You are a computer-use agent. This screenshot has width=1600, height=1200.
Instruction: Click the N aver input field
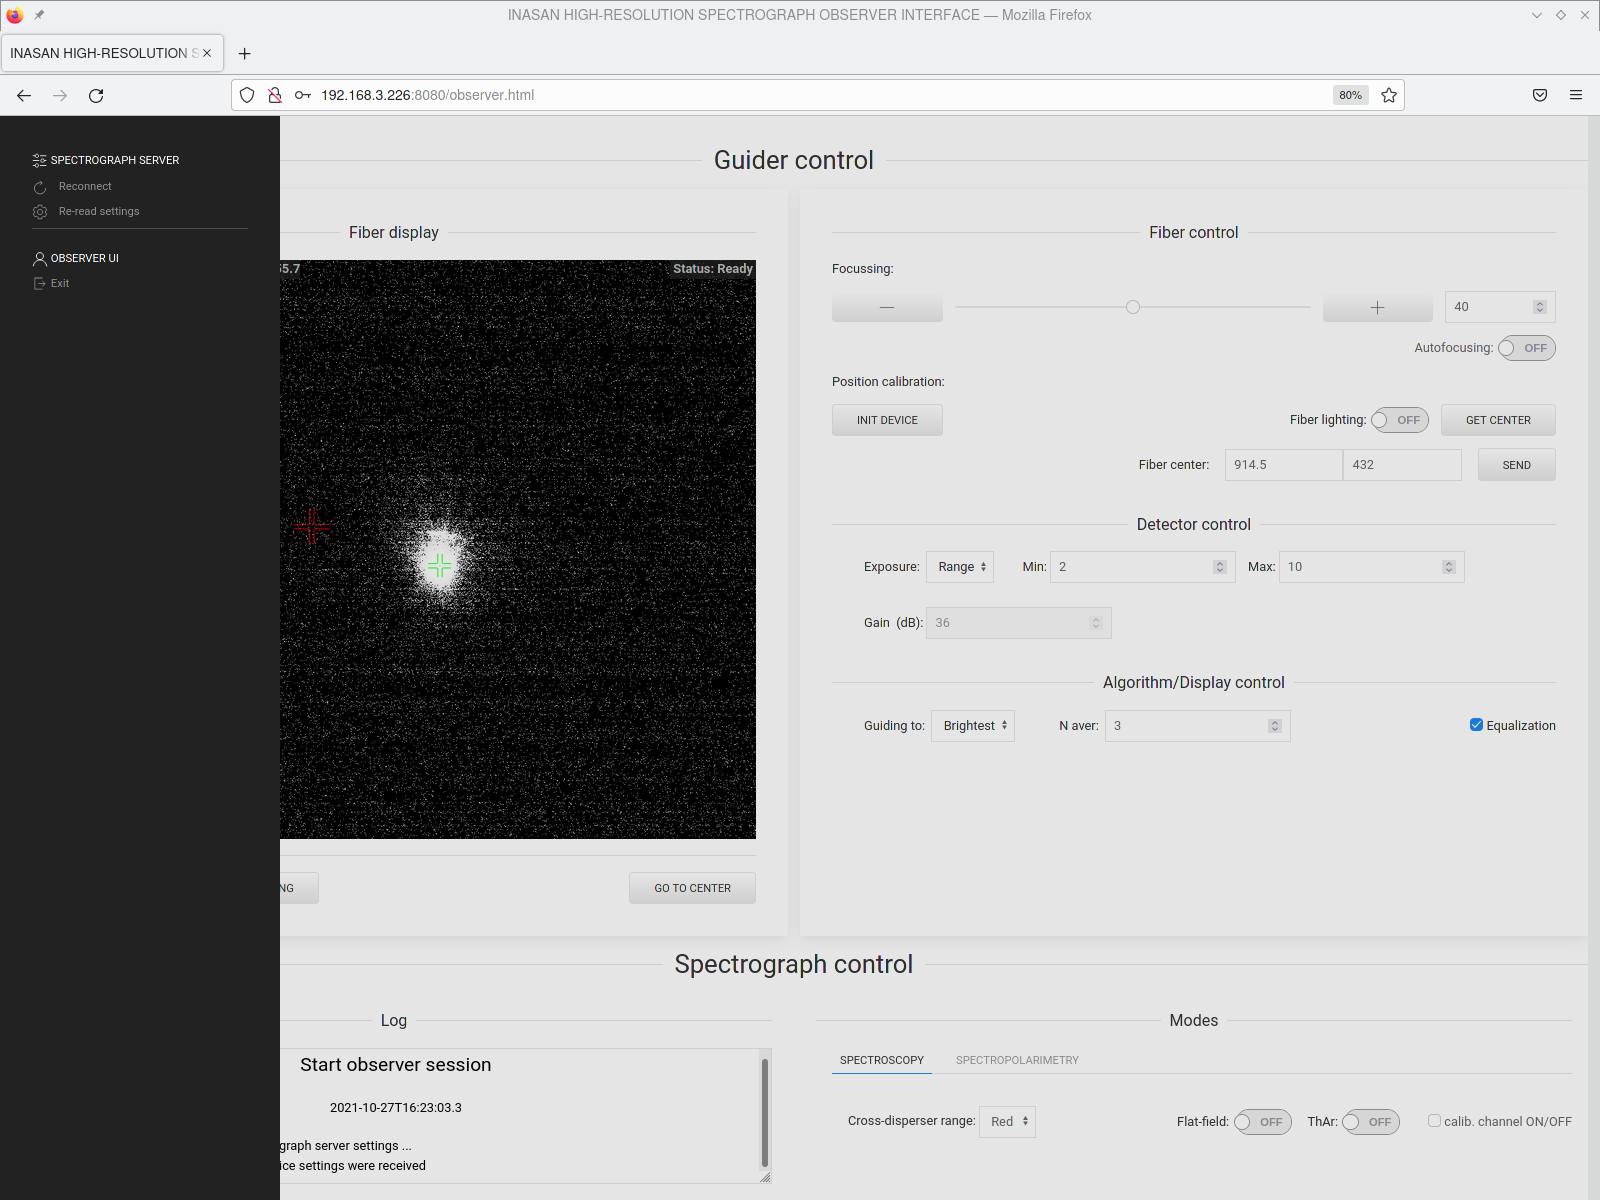(1185, 726)
